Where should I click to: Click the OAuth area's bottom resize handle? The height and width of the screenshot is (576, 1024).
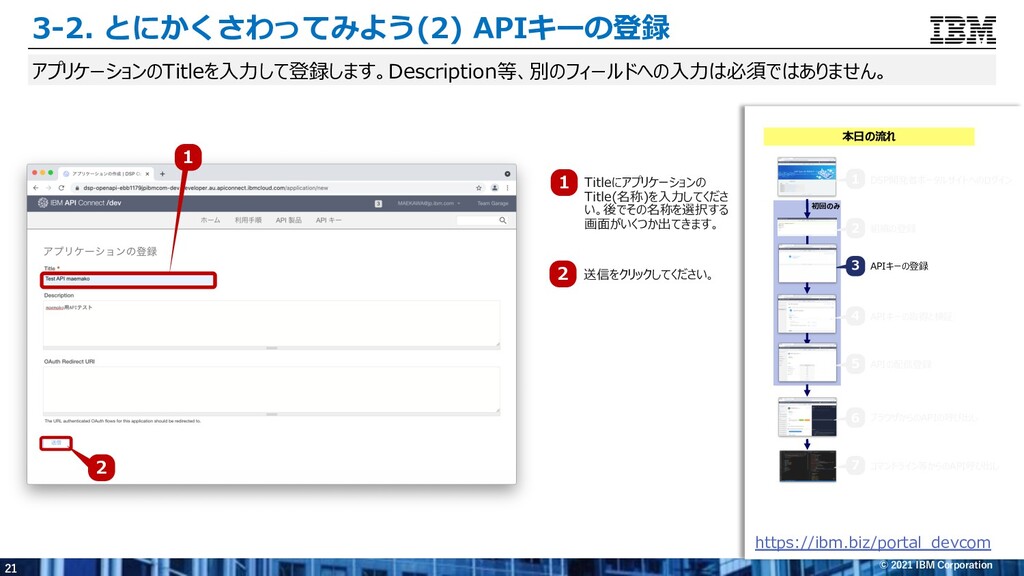point(272,415)
